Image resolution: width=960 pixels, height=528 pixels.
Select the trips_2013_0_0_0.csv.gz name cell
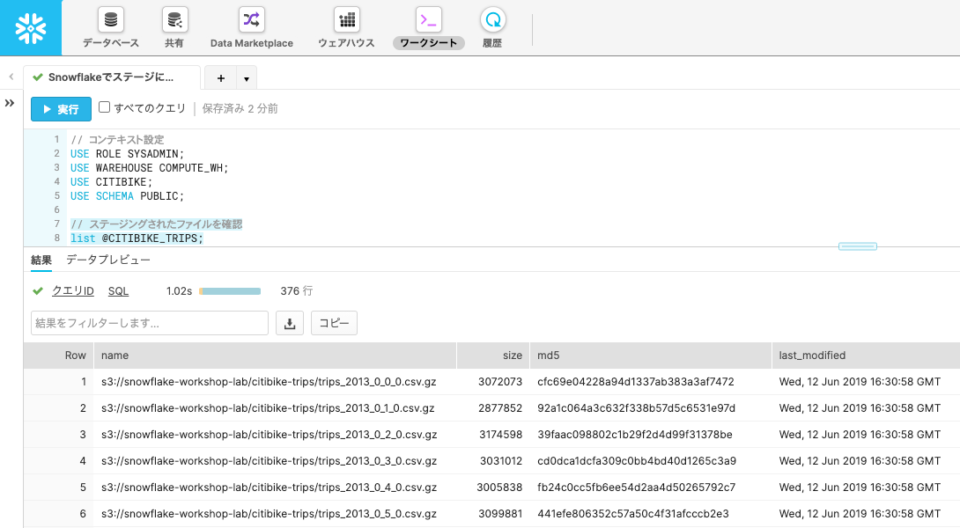coord(275,382)
